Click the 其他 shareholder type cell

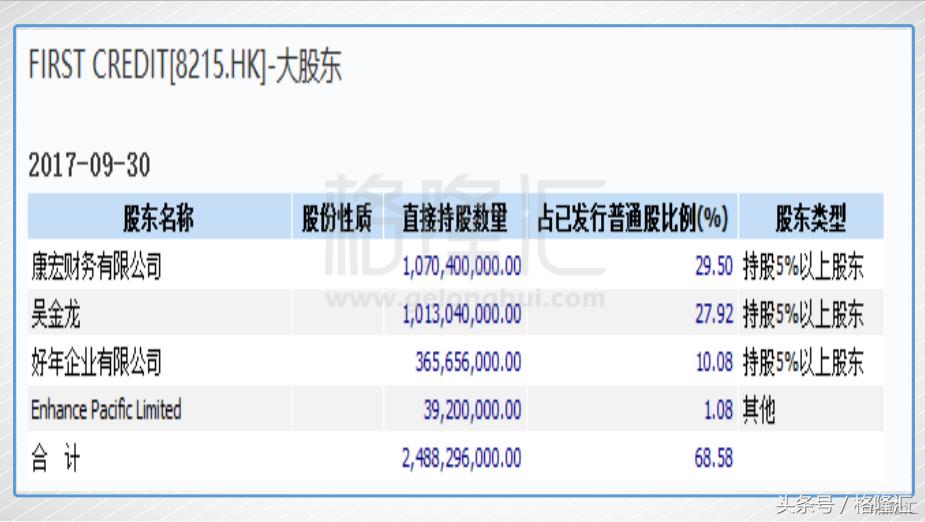coord(759,410)
